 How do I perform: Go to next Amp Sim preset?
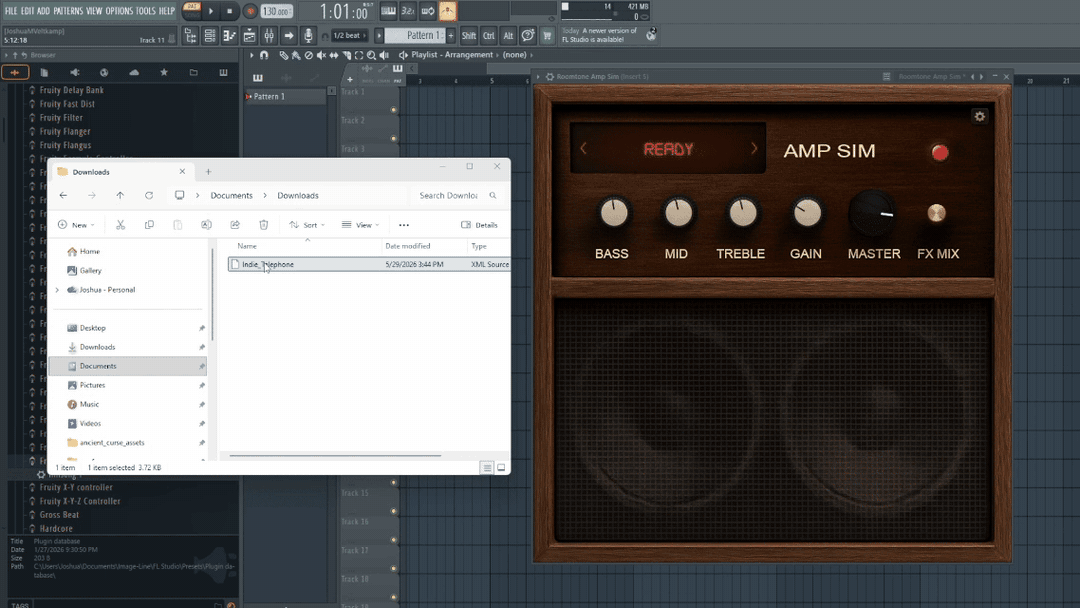pos(754,149)
